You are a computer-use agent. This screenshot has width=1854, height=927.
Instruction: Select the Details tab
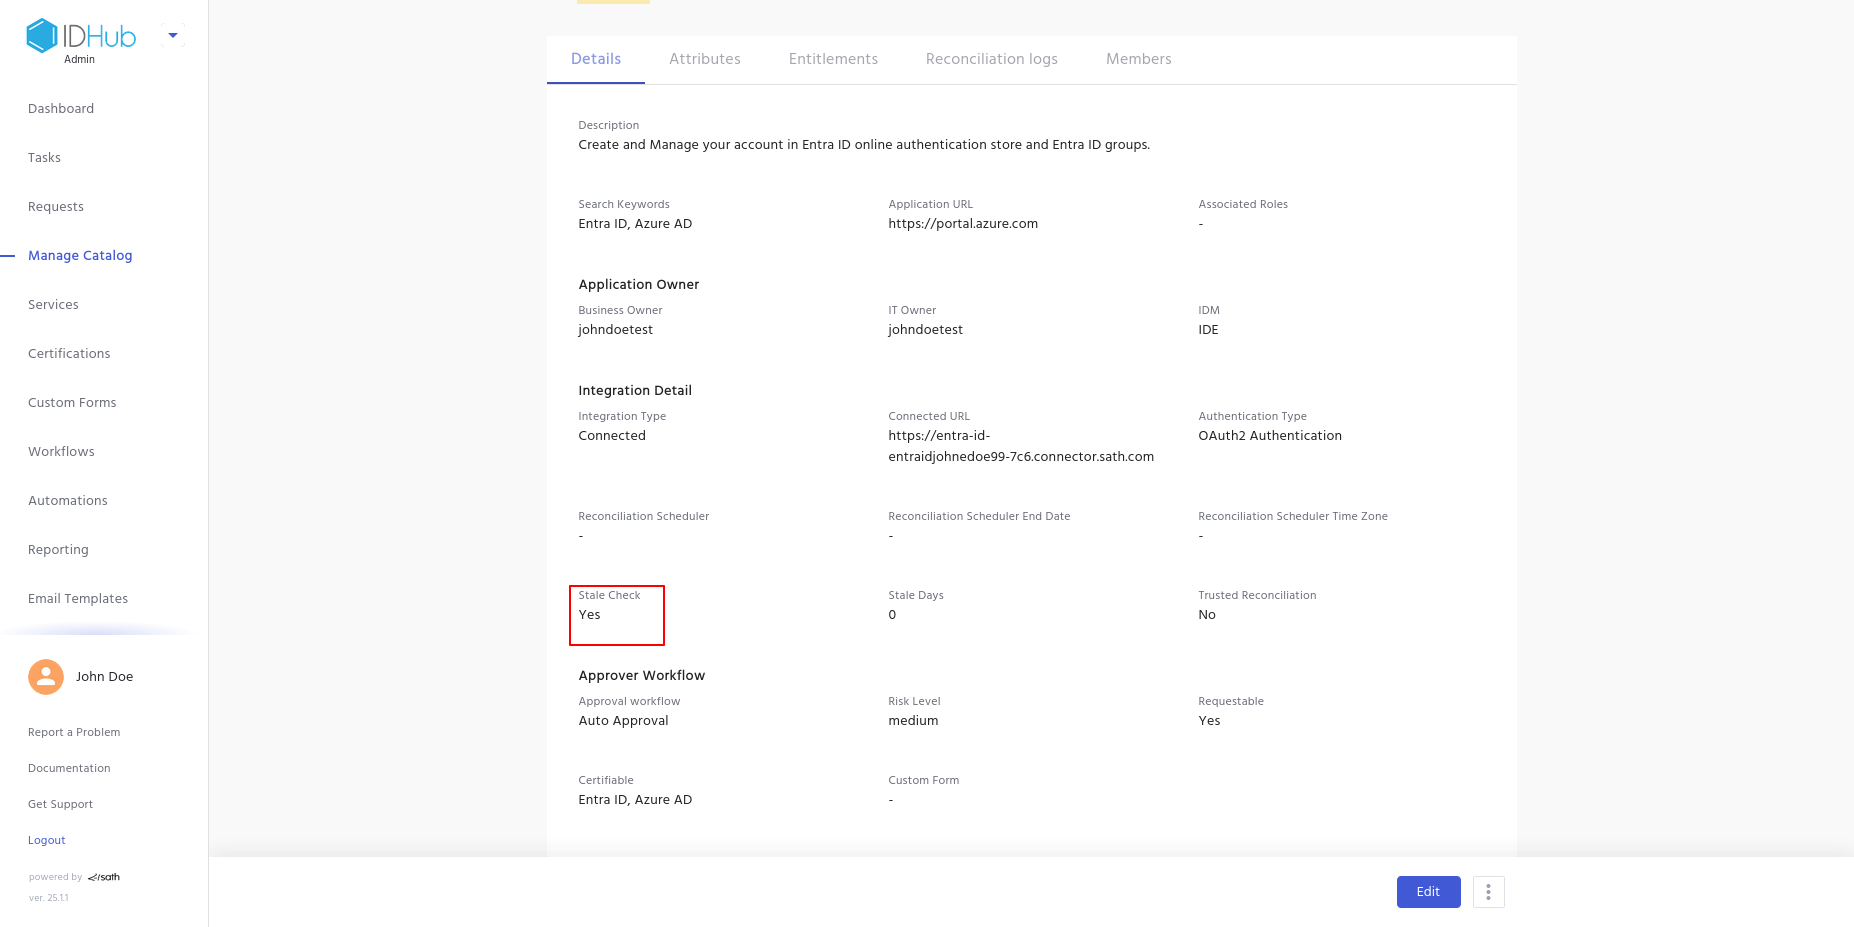(596, 59)
